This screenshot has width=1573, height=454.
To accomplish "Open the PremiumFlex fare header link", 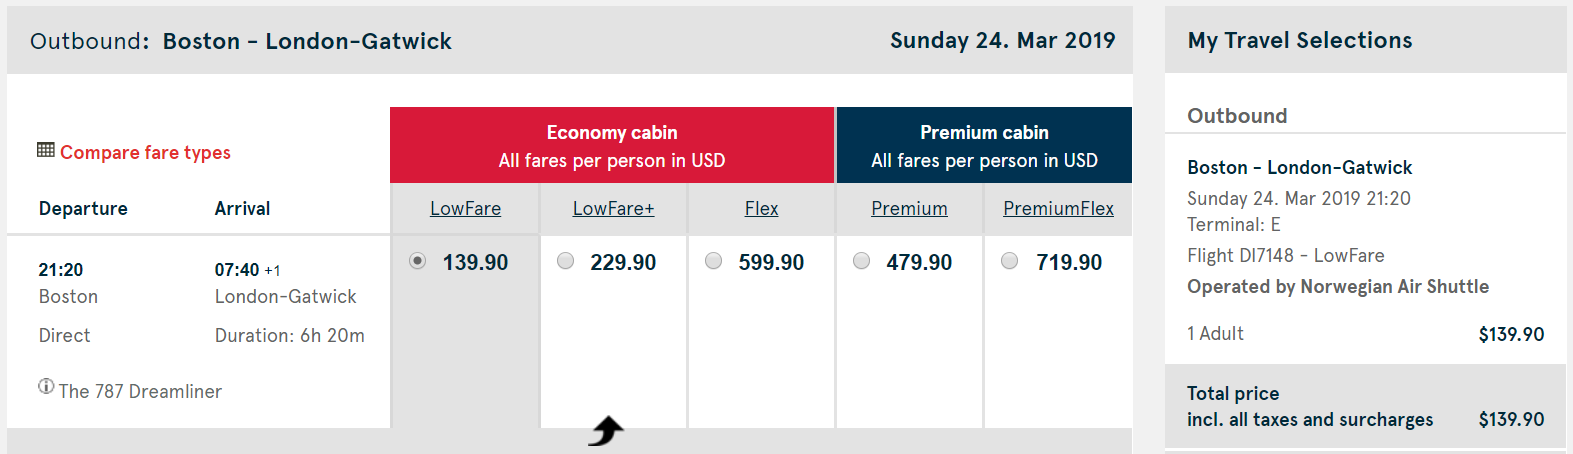I will [x=1058, y=208].
